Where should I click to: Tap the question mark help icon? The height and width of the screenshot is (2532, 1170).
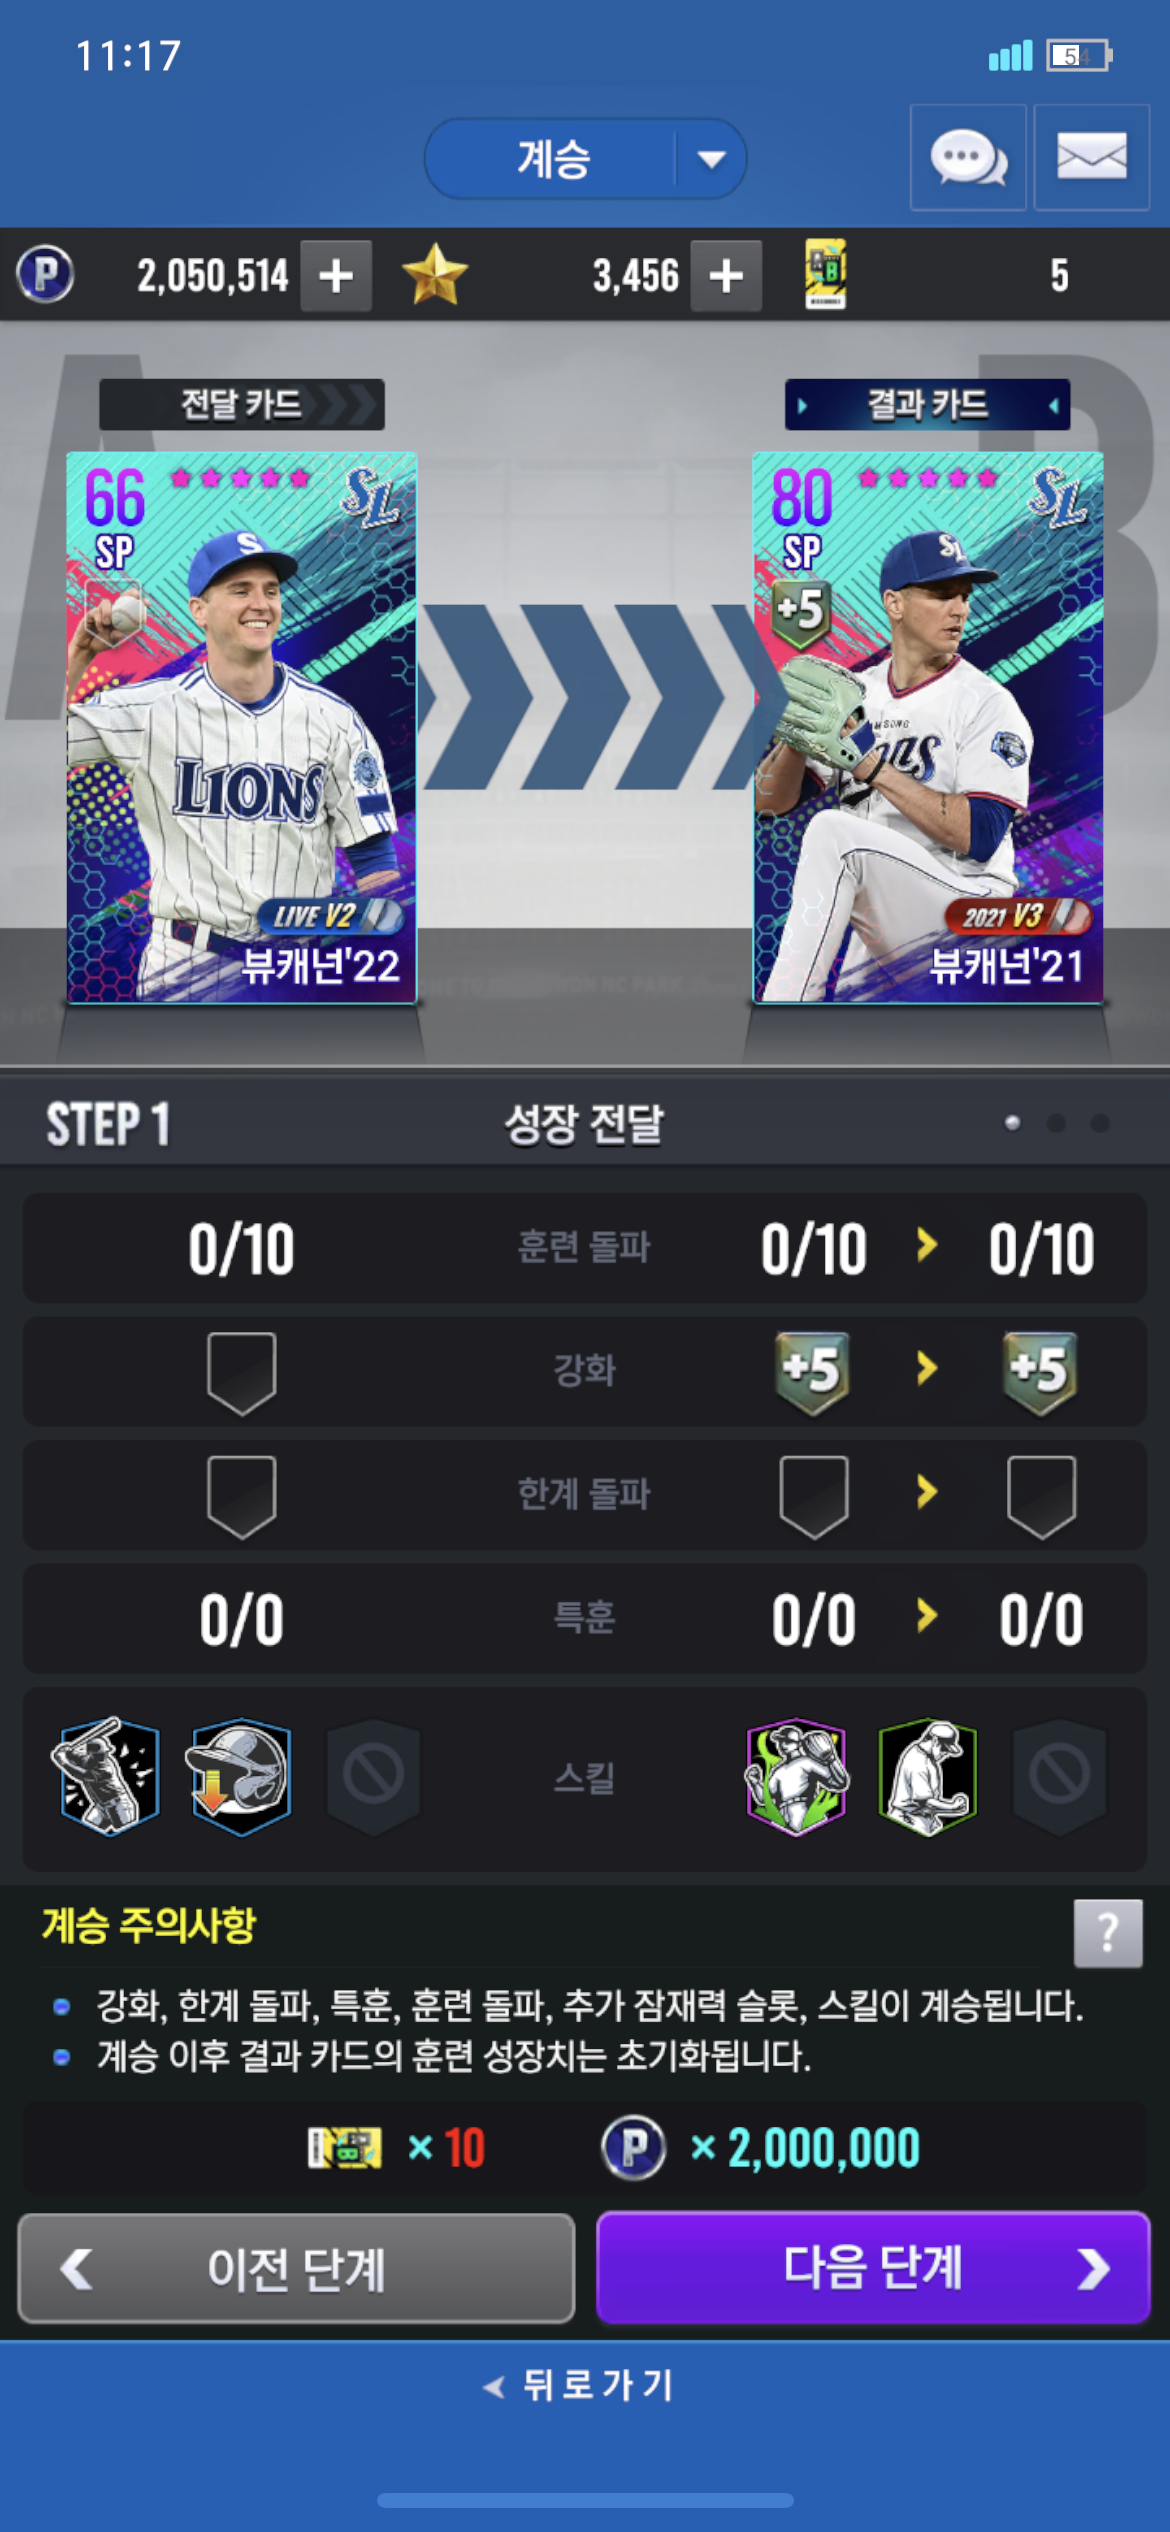[x=1108, y=1933]
